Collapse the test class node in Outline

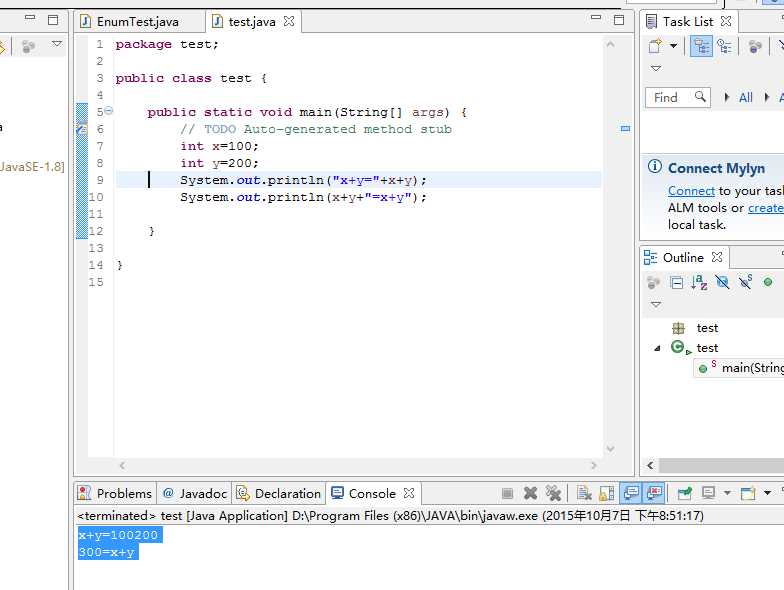(x=658, y=348)
